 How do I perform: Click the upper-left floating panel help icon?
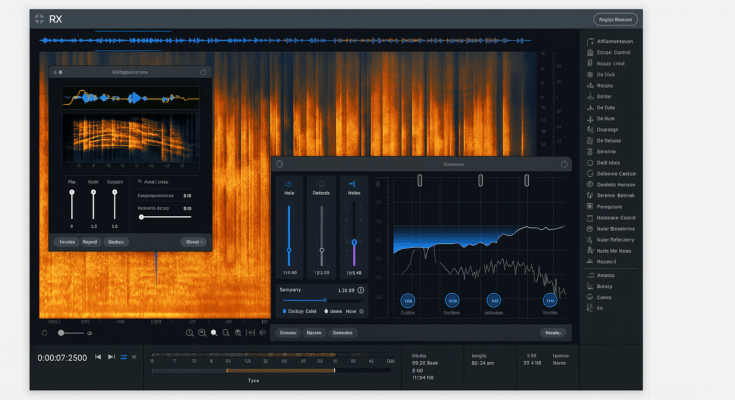203,72
